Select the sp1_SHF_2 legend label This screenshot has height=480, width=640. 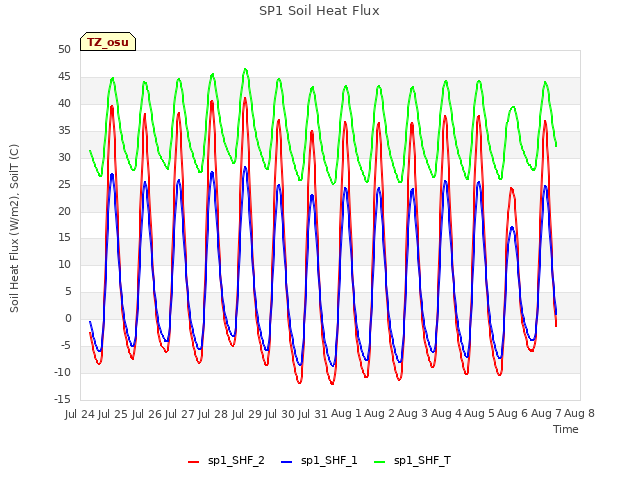point(236,461)
